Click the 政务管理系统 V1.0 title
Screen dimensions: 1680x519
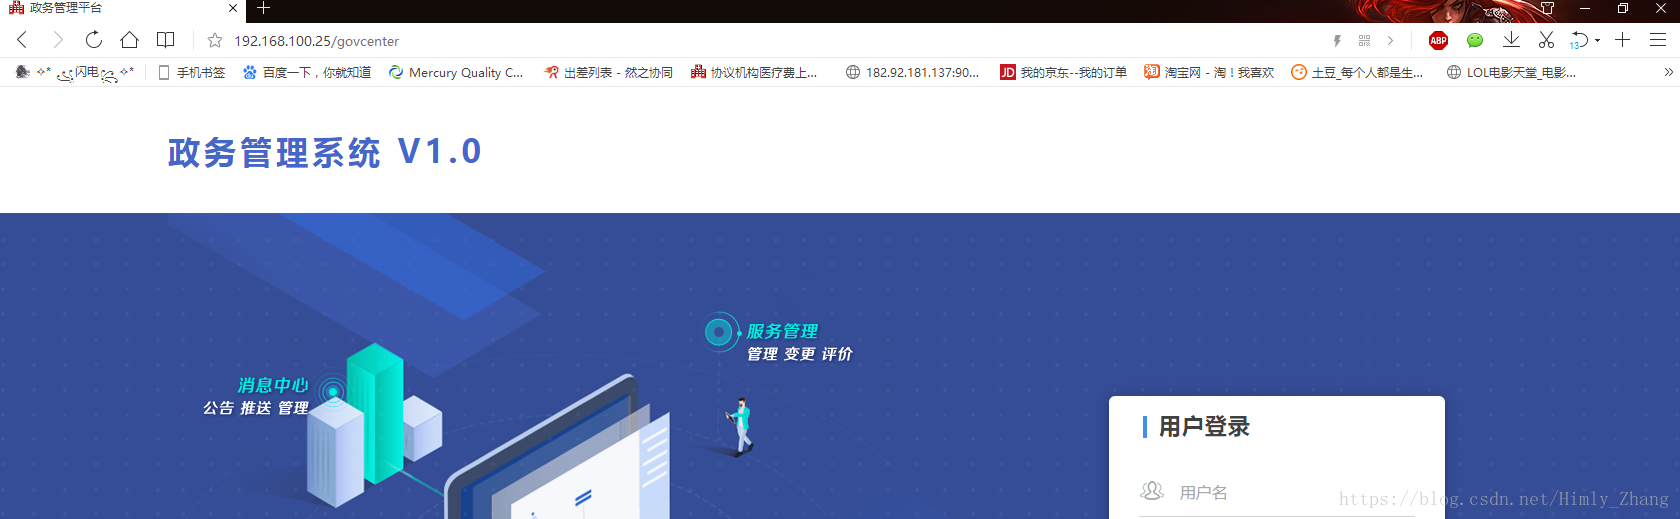[x=325, y=152]
